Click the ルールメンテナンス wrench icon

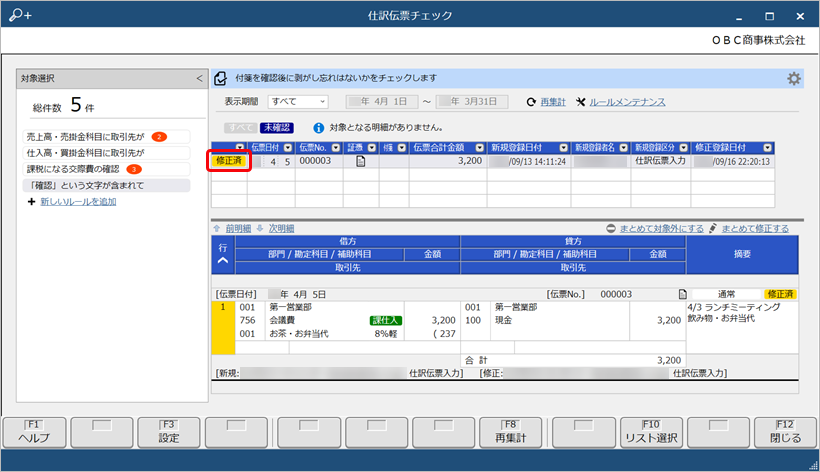coord(580,102)
